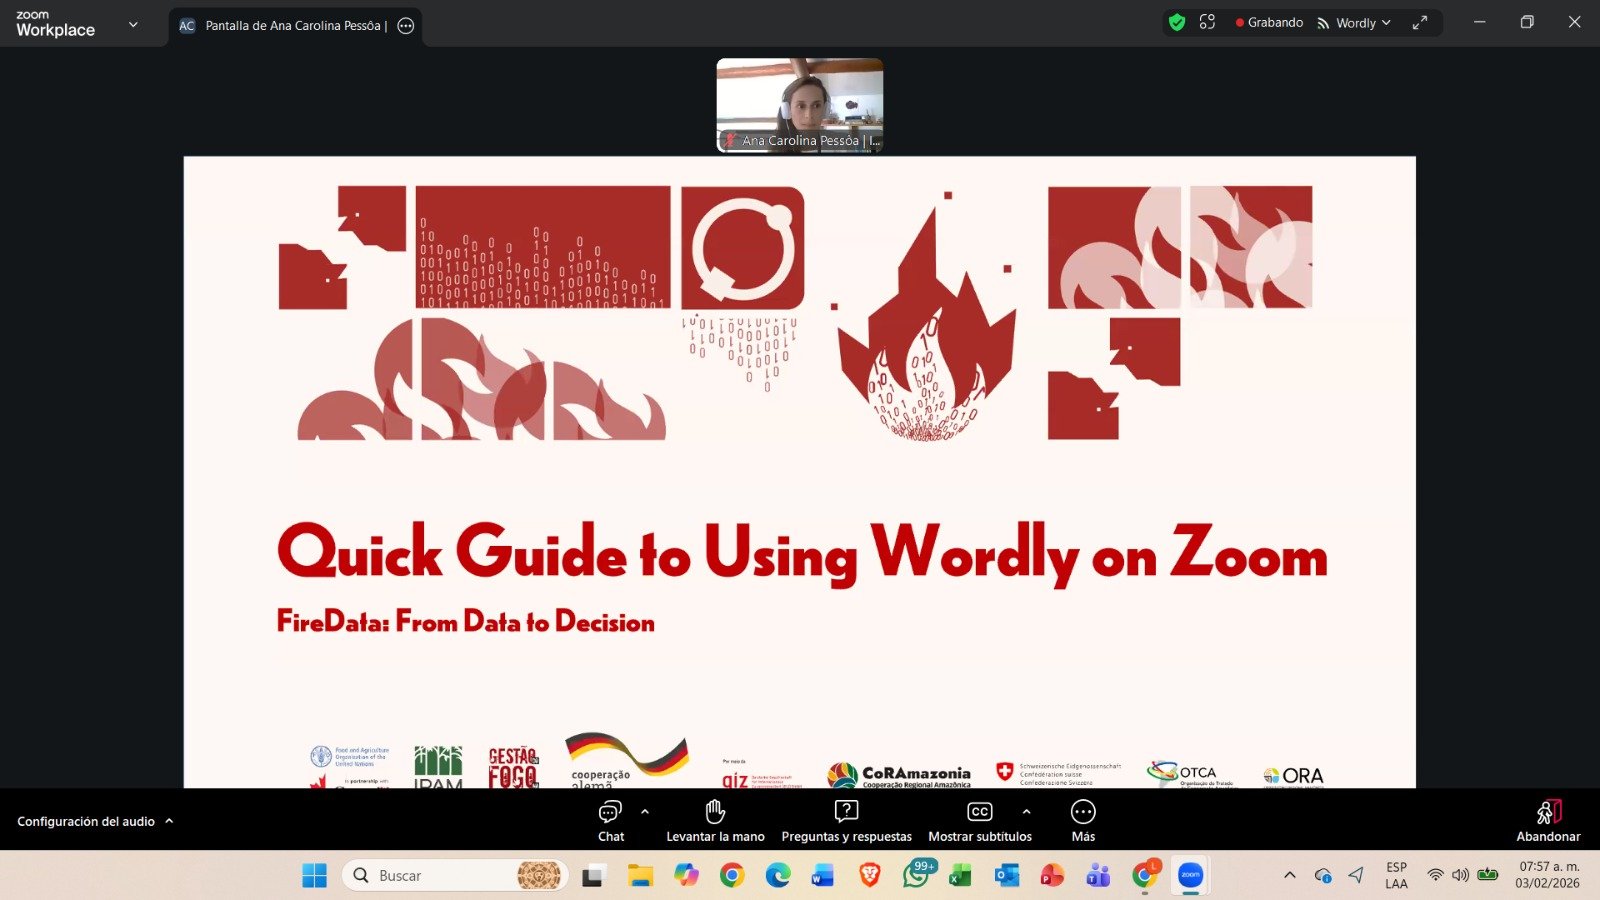Open the Zoom Workplace dropdown menu
The height and width of the screenshot is (900, 1600).
pos(133,24)
